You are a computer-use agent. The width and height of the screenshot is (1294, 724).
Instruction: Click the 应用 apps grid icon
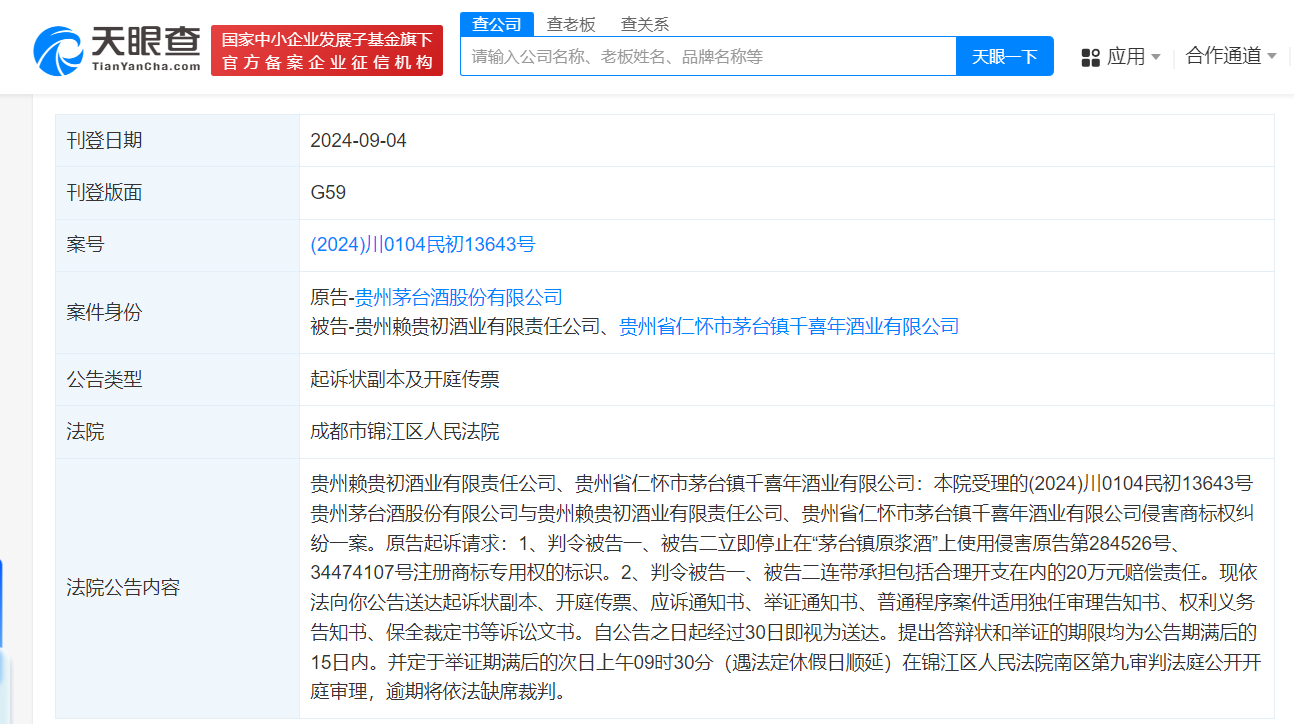click(1089, 56)
